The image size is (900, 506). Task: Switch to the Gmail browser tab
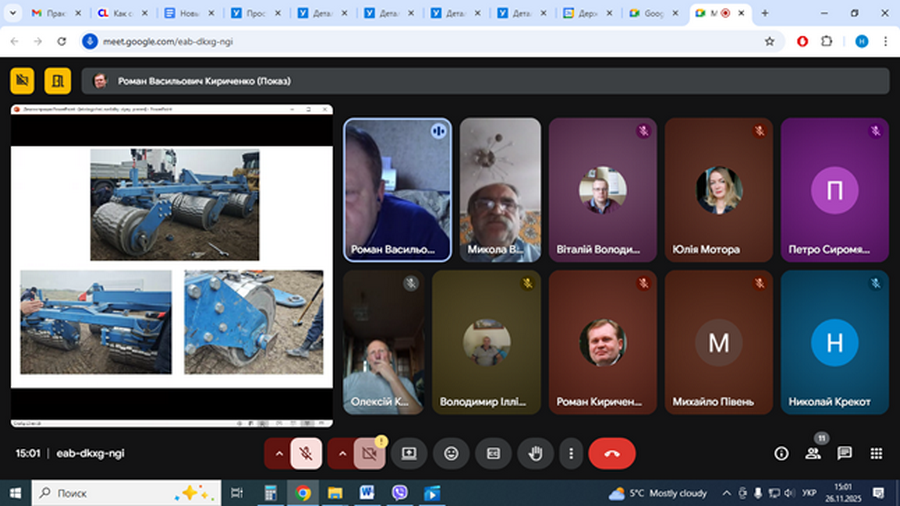tap(51, 14)
